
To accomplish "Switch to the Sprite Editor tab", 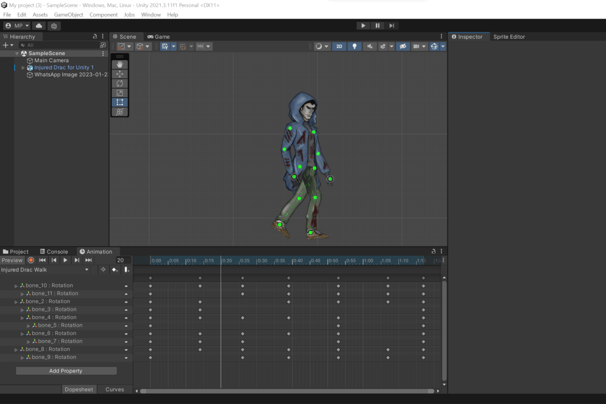I will tap(509, 37).
